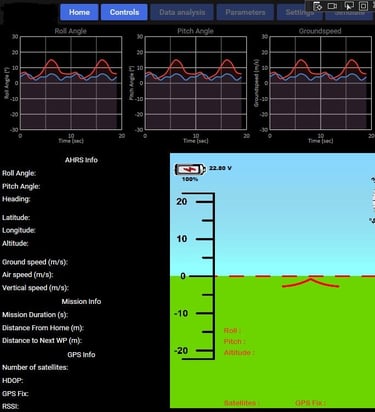
Task: Click the RSSI: label
Action: pyautogui.click(x=11, y=407)
